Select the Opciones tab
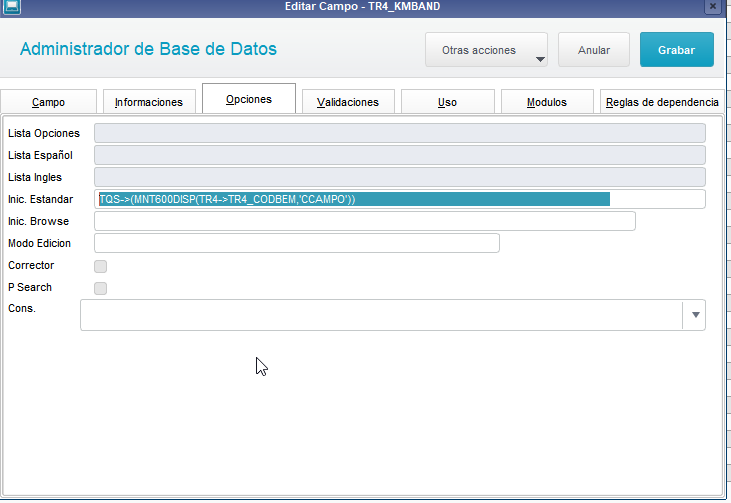731x503 pixels. (x=249, y=99)
